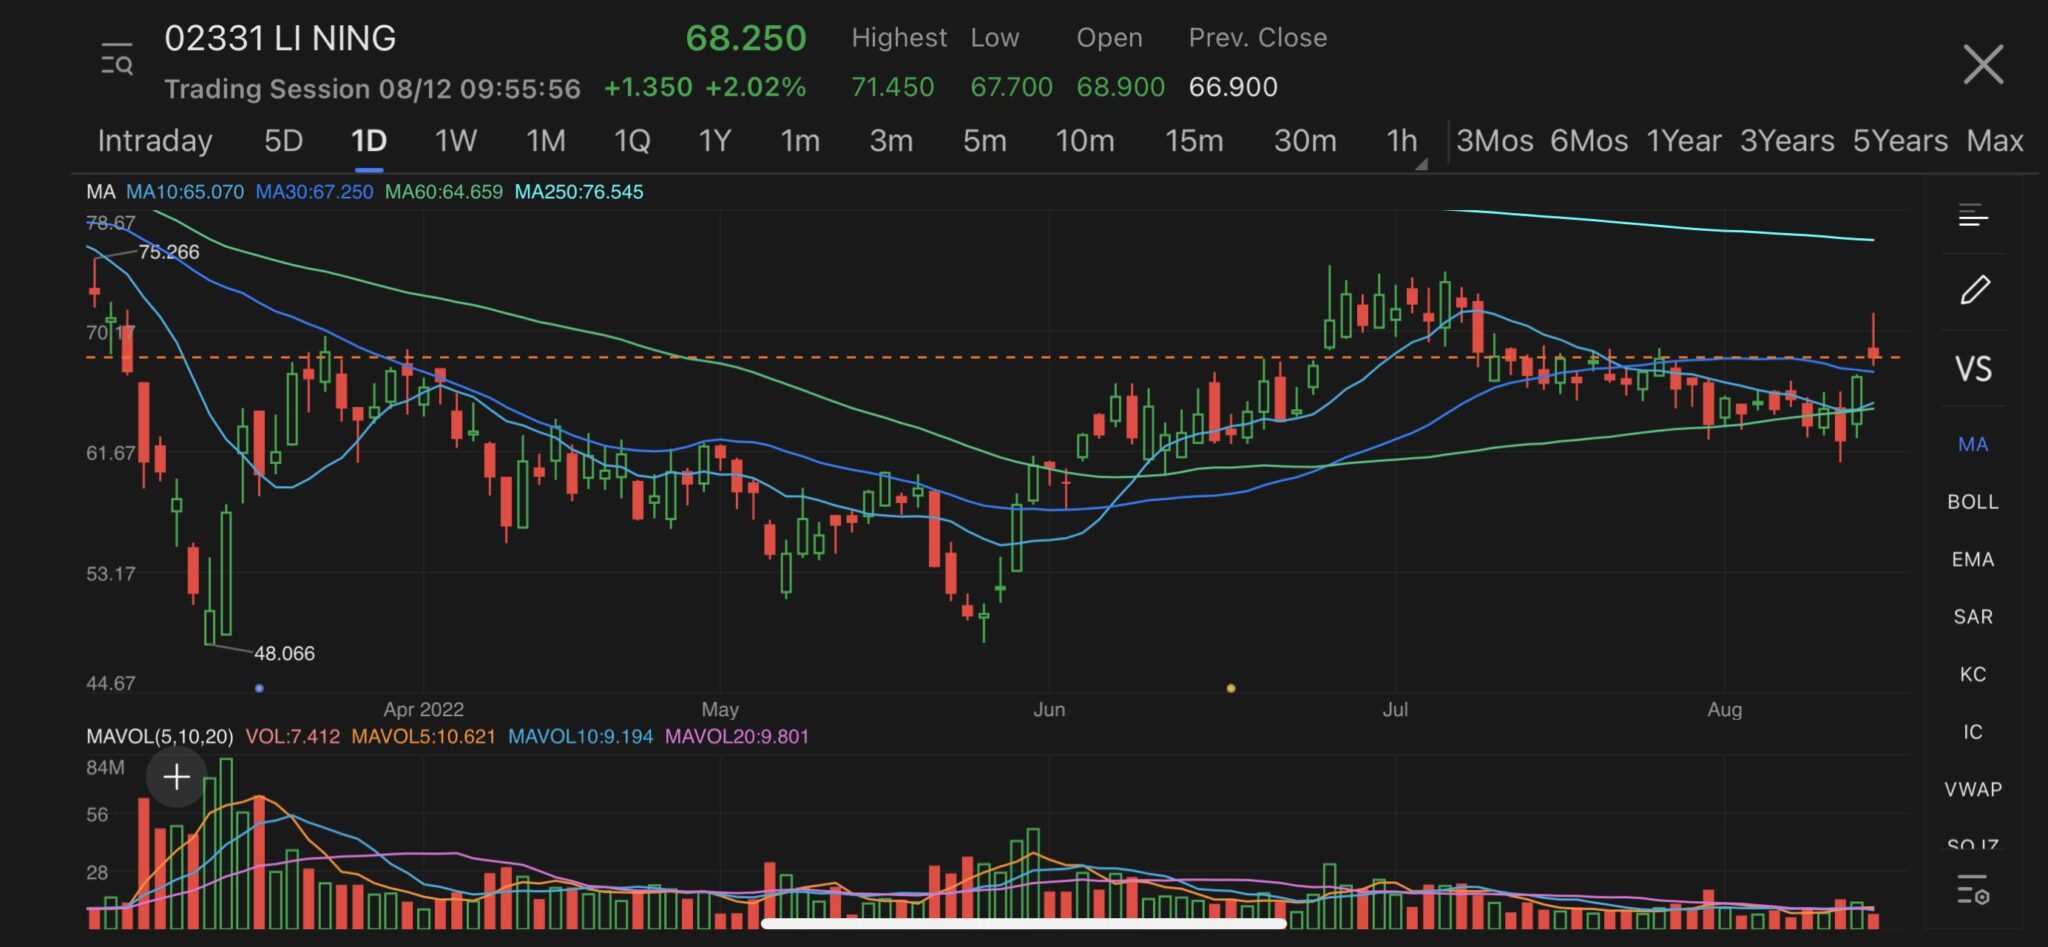2048x947 pixels.
Task: Set range to 6Mos
Action: click(1589, 140)
